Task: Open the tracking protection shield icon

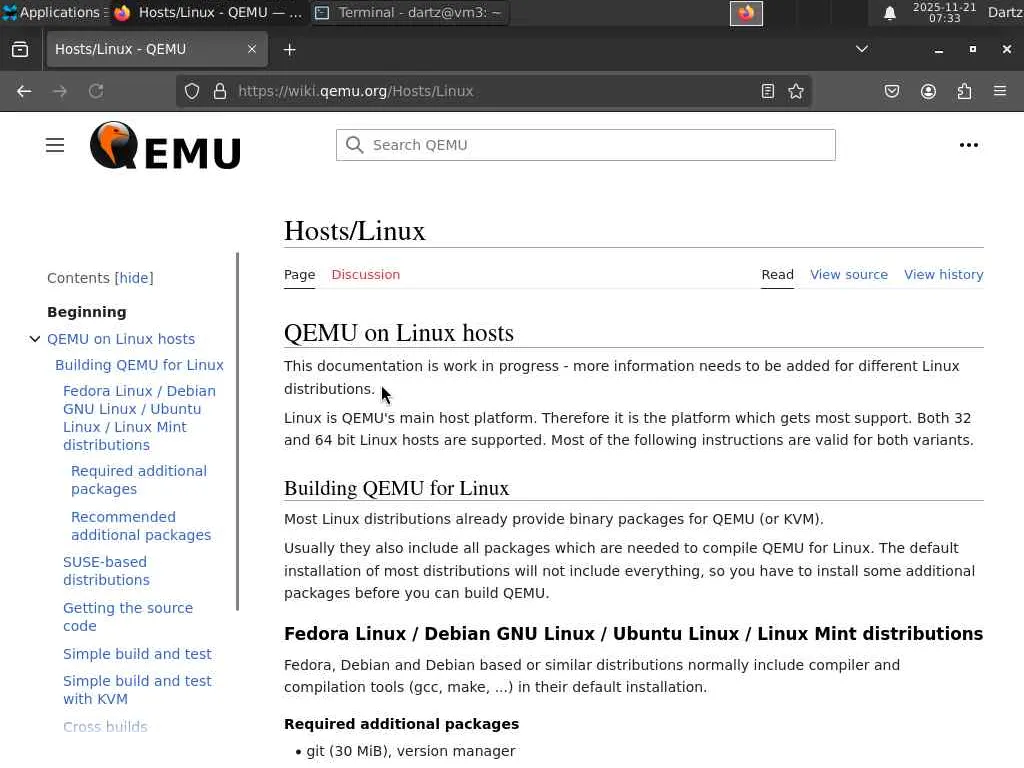Action: click(191, 91)
